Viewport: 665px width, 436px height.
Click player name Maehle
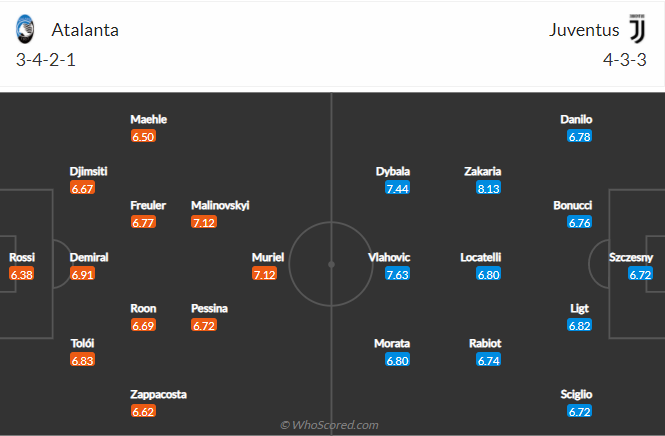pos(149,119)
